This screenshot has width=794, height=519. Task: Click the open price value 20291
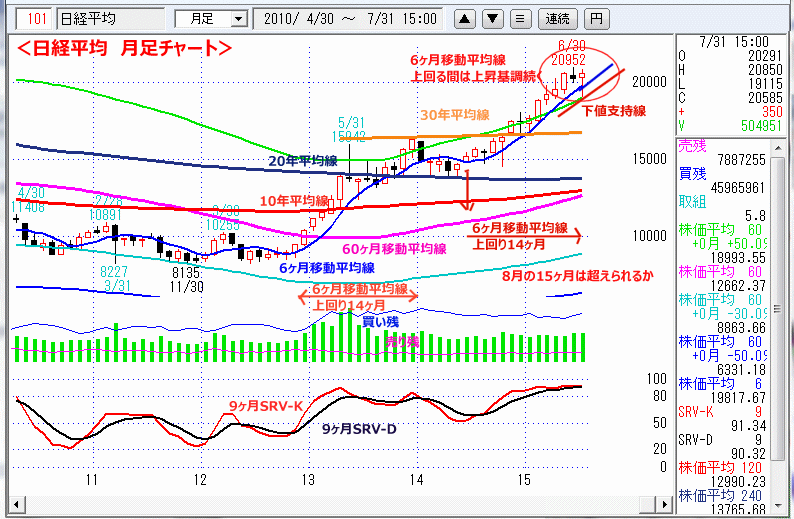pyautogui.click(x=765, y=56)
